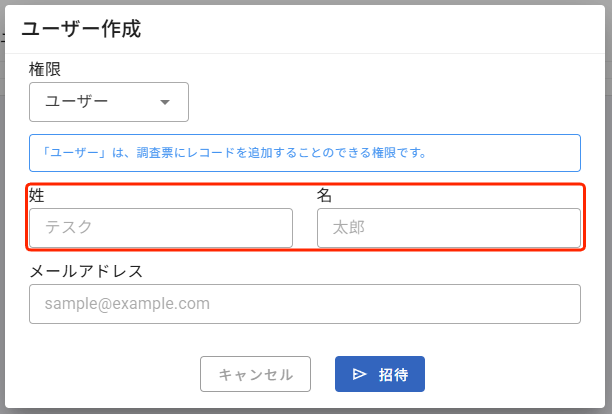Viewport: 612px width, 414px height.
Task: Click the 招待 text label on the invite button
Action: point(393,375)
